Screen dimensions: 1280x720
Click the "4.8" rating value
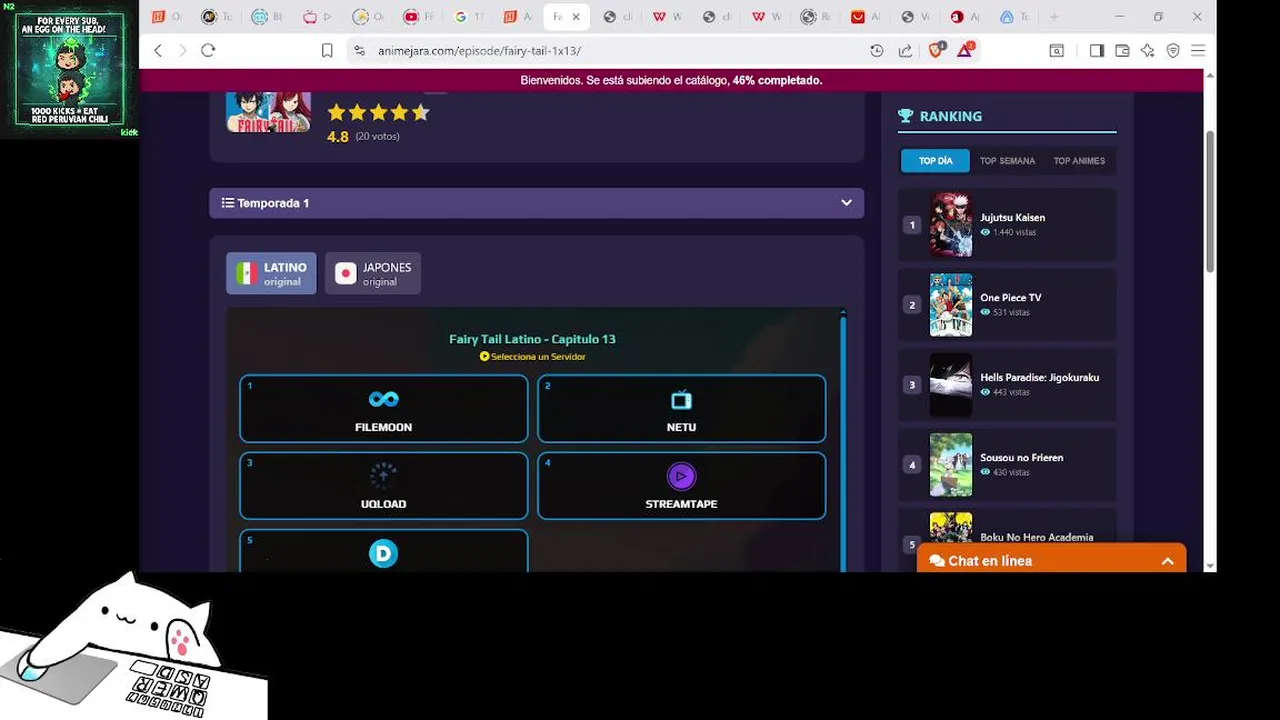point(338,137)
